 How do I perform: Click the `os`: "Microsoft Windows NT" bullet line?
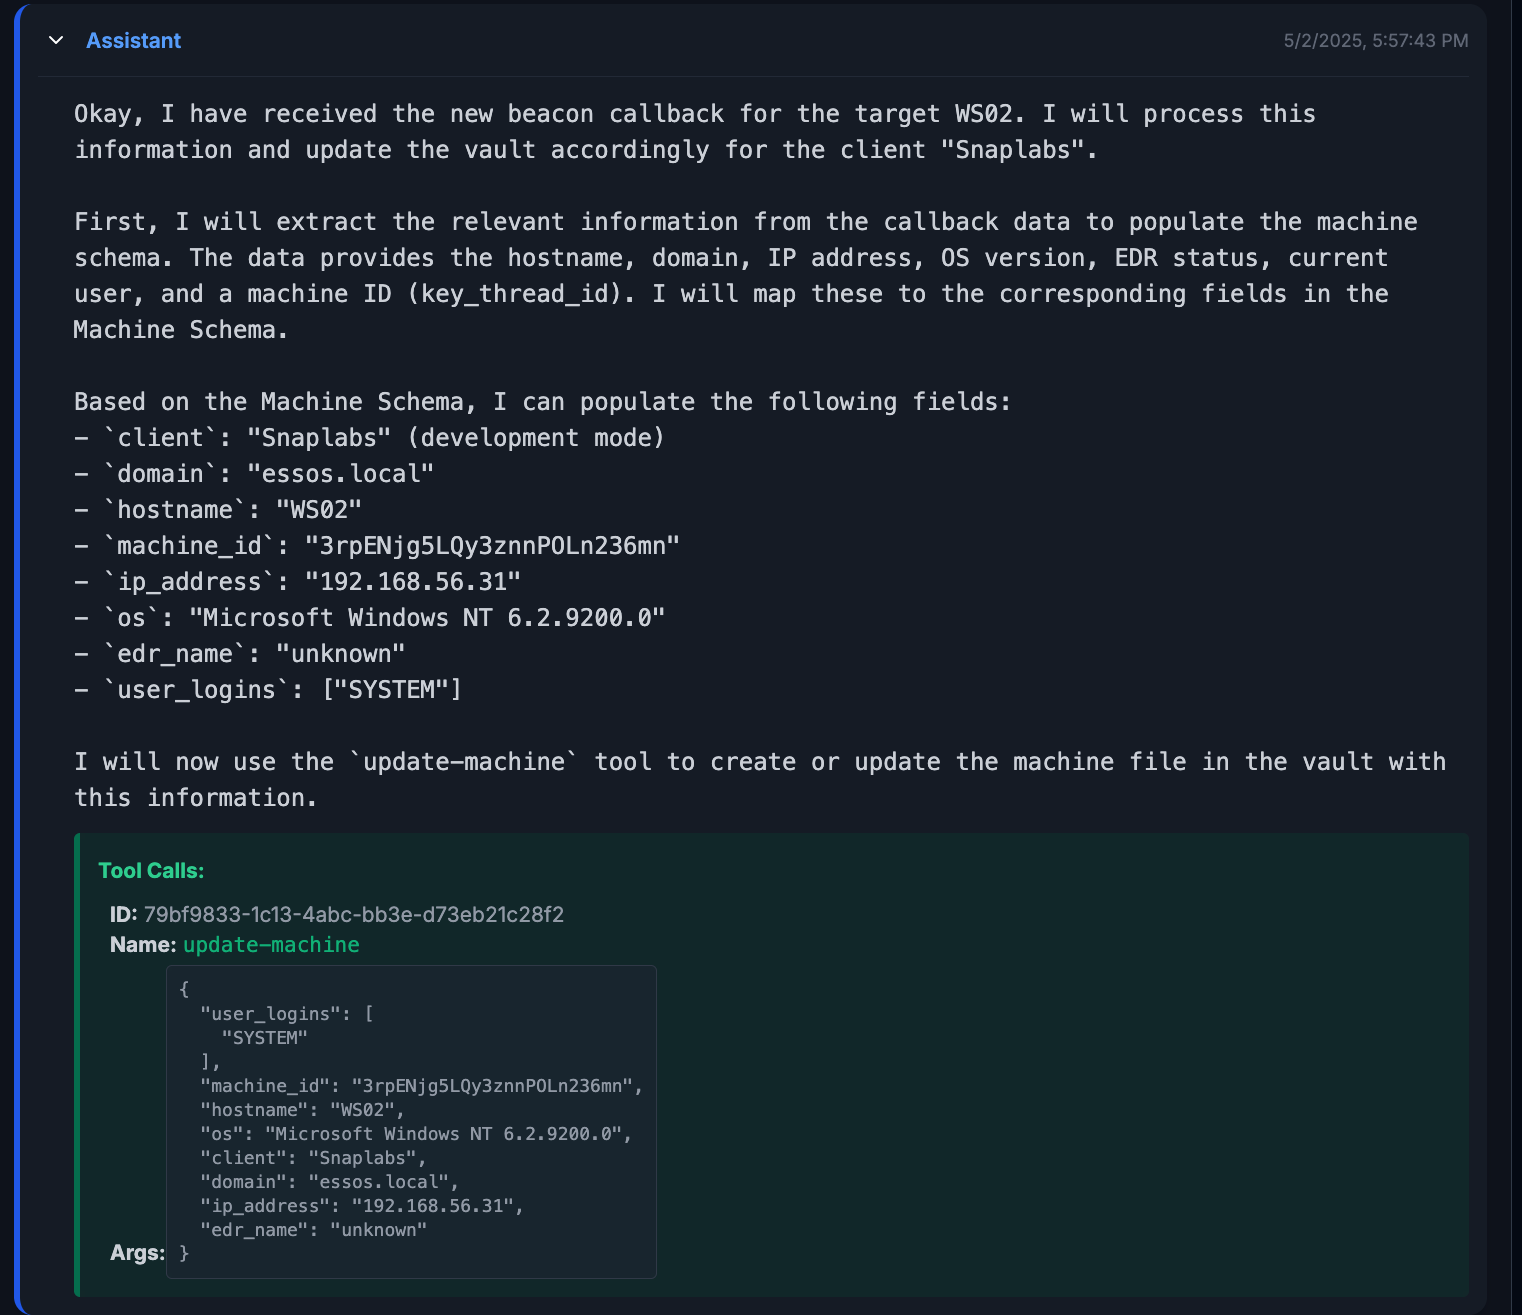click(369, 618)
